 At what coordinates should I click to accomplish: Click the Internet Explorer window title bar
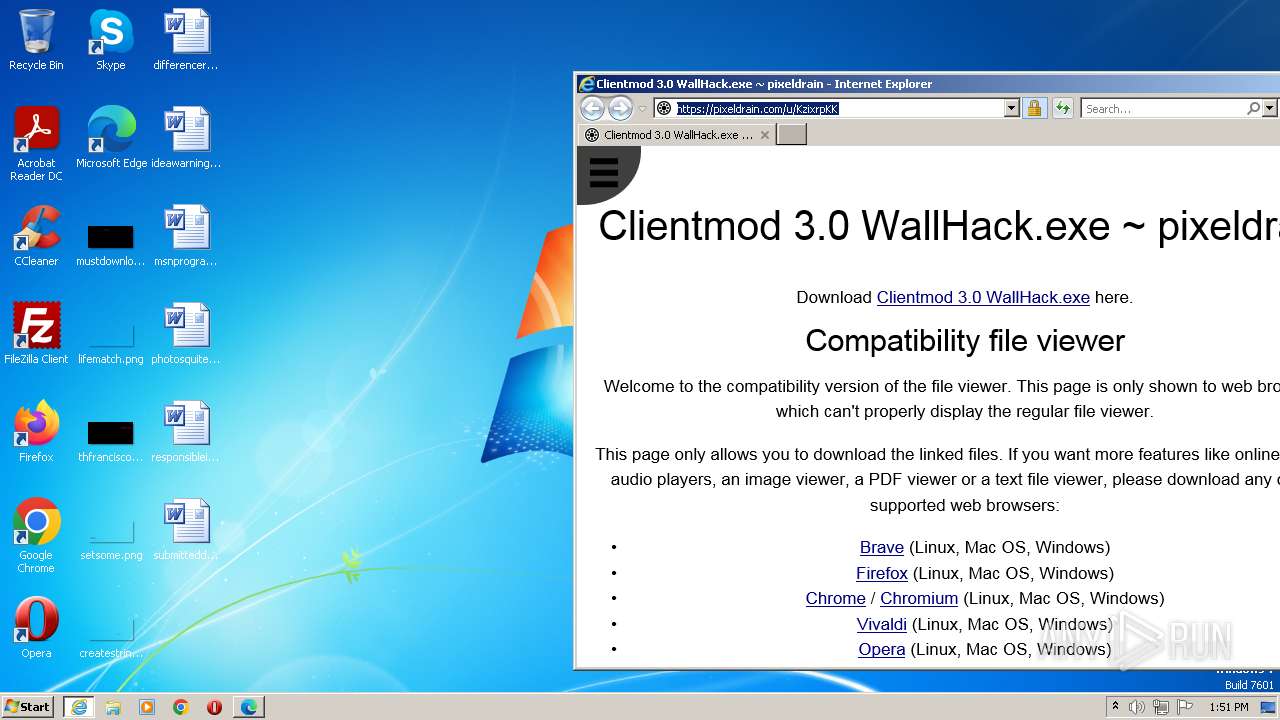coord(927,84)
